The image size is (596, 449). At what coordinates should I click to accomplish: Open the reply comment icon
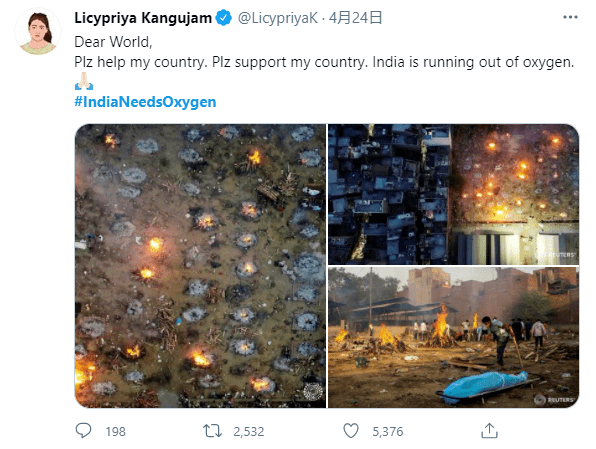pos(83,431)
